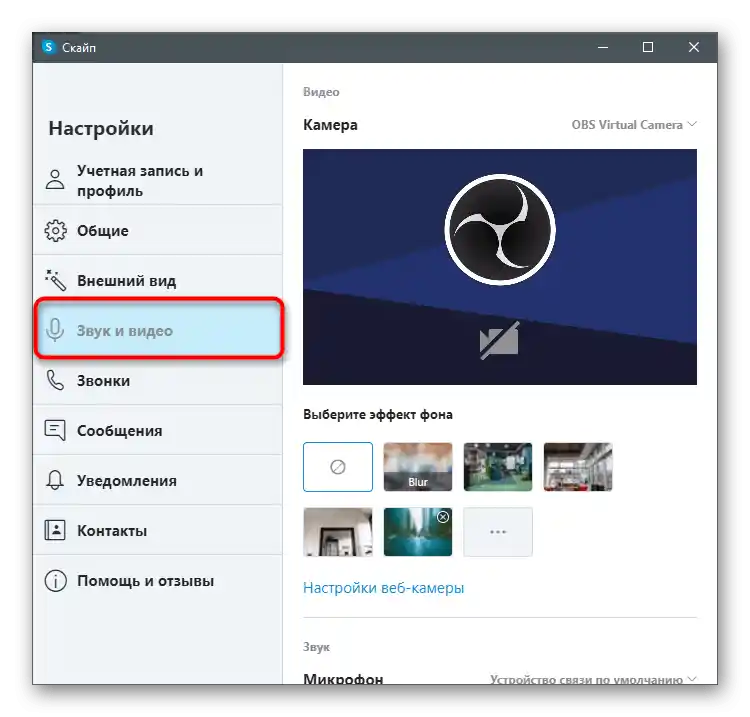Open the Общие settings section
750x717 pixels.
pos(158,231)
